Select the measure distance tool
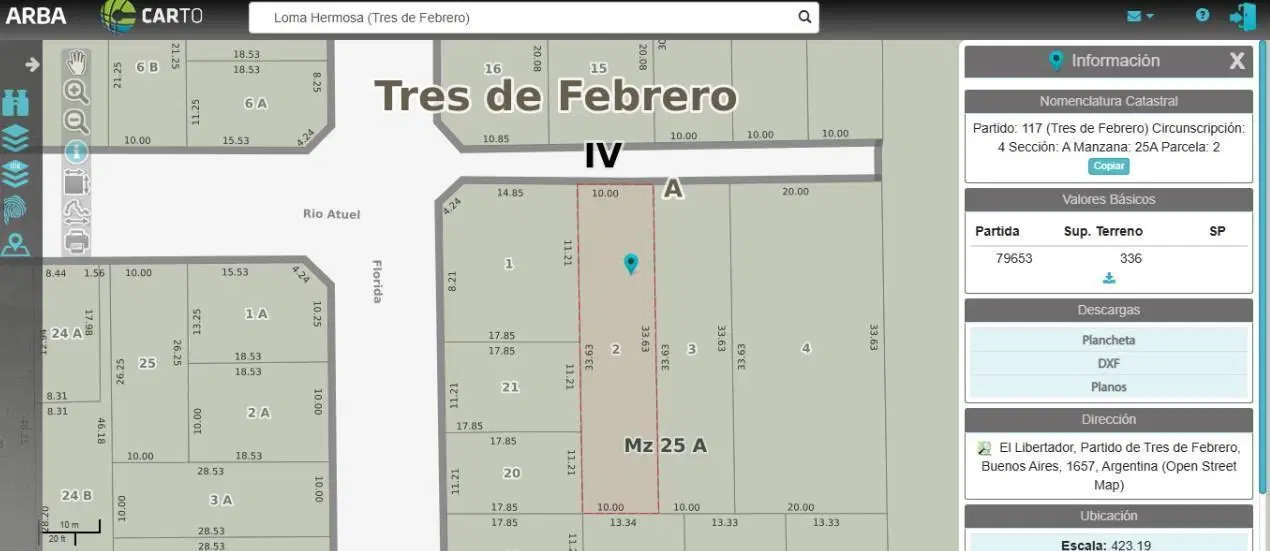The width and height of the screenshot is (1270, 551). pos(76,211)
